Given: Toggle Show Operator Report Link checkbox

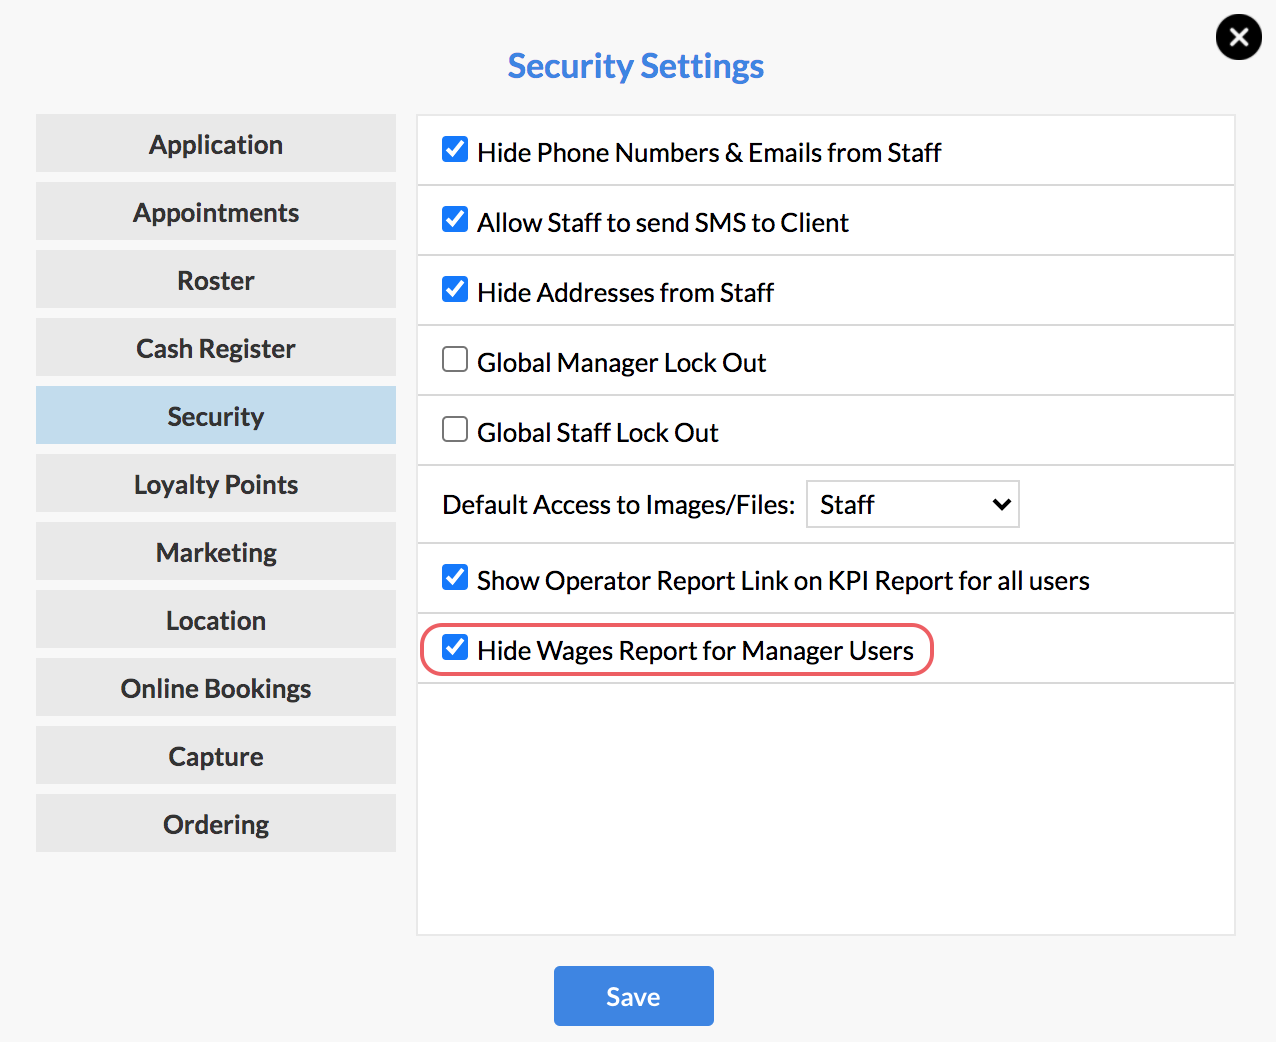Looking at the screenshot, I should 455,577.
